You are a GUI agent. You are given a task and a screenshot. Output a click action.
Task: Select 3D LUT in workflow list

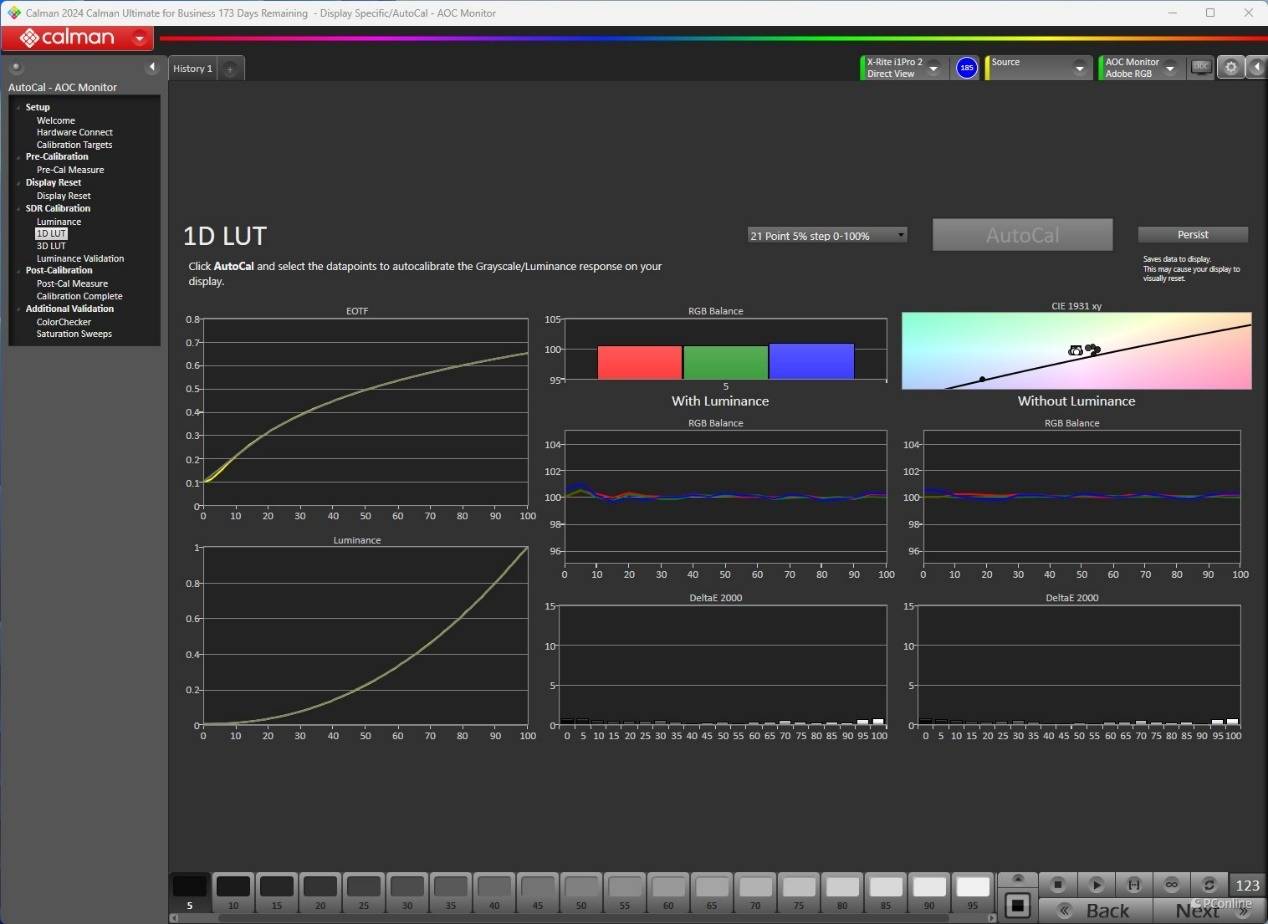pos(51,246)
